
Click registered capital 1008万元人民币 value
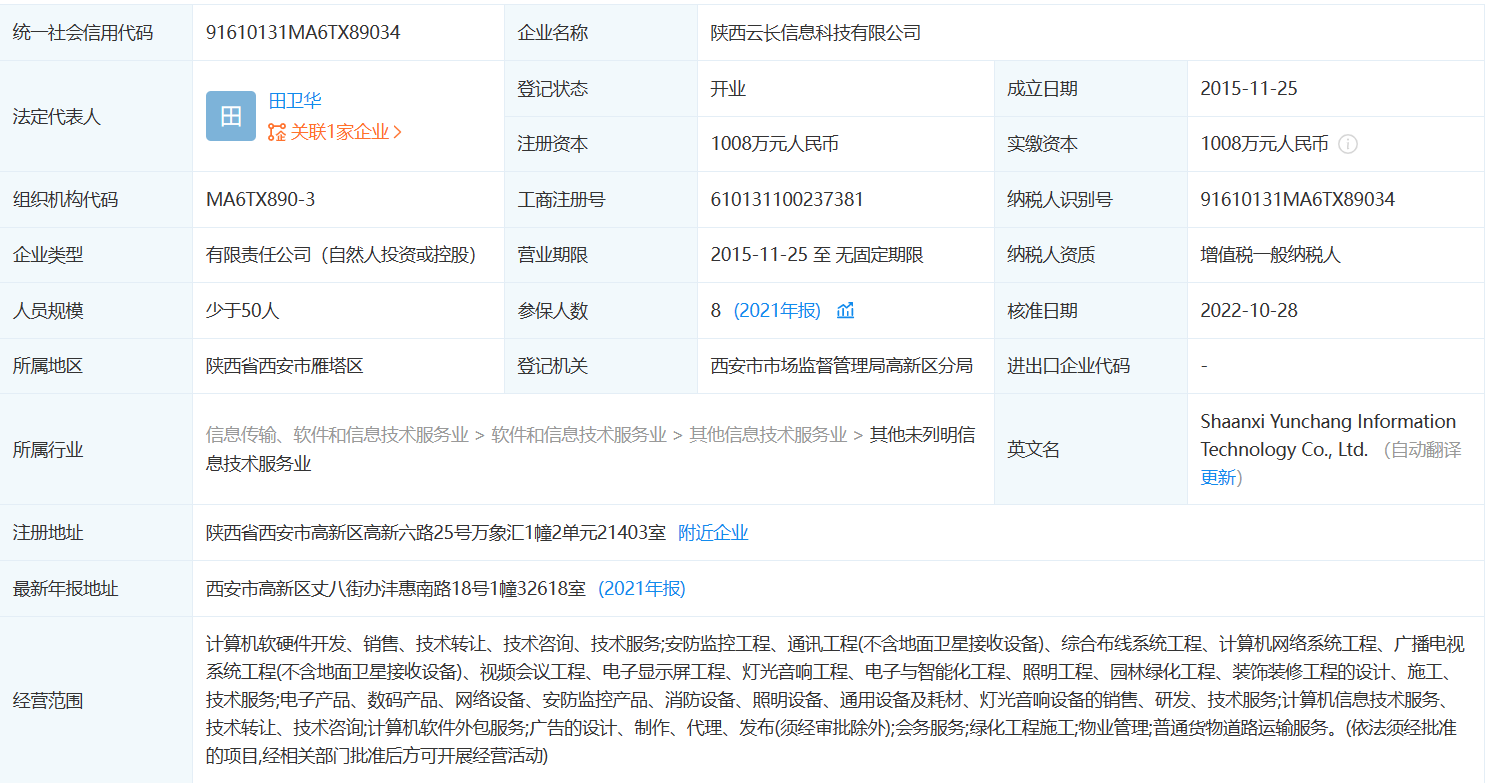click(x=775, y=144)
